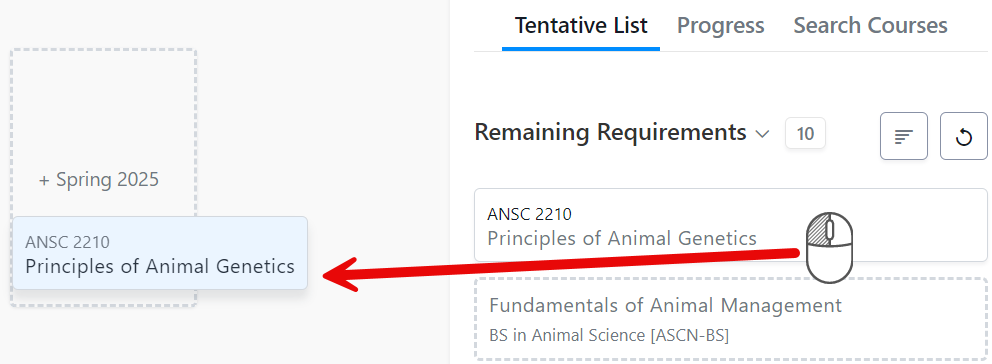The width and height of the screenshot is (992, 364).
Task: Click the mouse illustration icon
Action: point(829,248)
